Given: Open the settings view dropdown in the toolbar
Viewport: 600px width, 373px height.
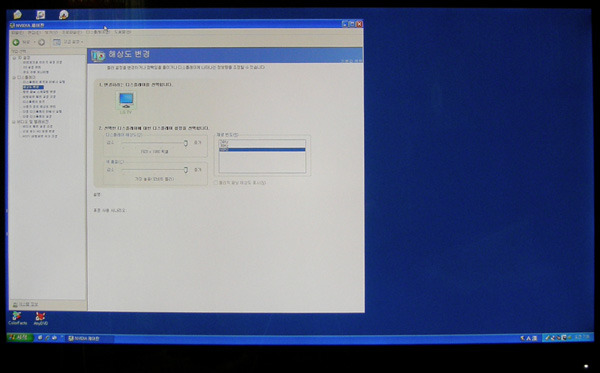Looking at the screenshot, I should tap(68, 42).
